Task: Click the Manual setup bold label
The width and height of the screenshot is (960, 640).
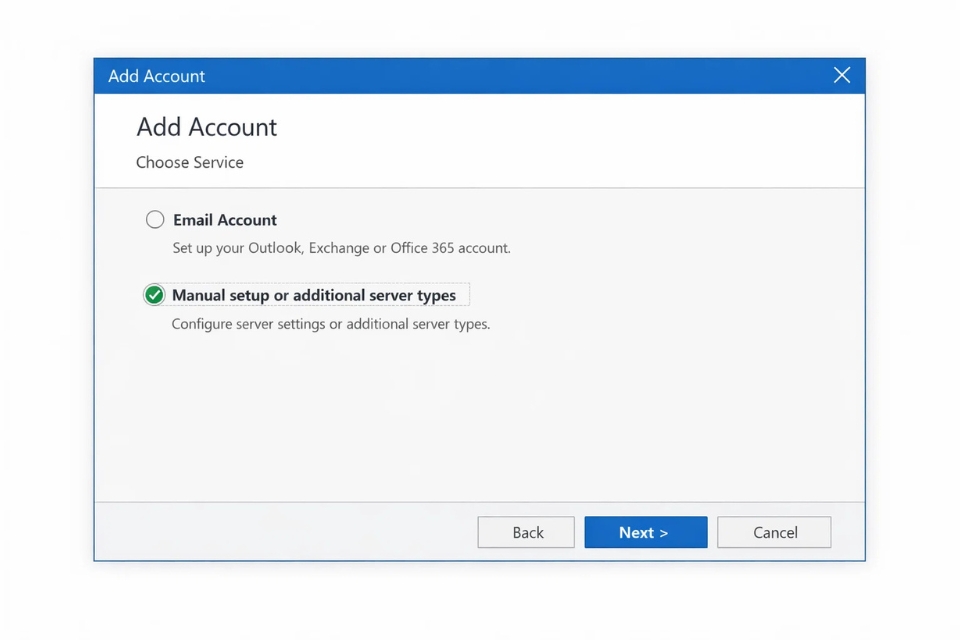Action: (314, 294)
